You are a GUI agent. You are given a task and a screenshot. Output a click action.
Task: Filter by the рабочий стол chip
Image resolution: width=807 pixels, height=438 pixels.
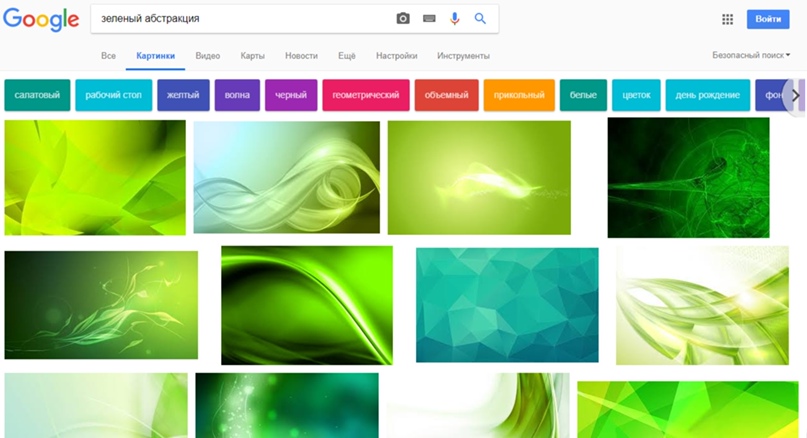[x=113, y=95]
